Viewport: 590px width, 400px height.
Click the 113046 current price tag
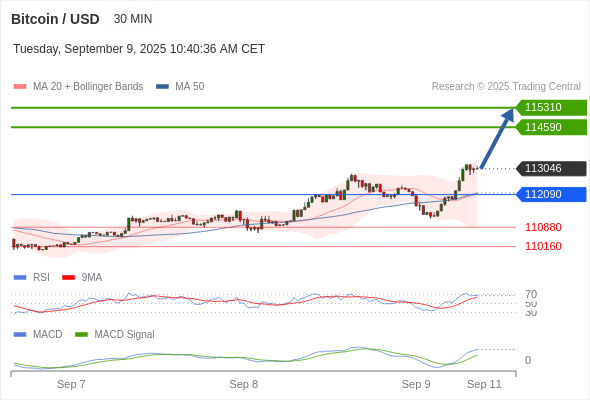pyautogui.click(x=551, y=168)
